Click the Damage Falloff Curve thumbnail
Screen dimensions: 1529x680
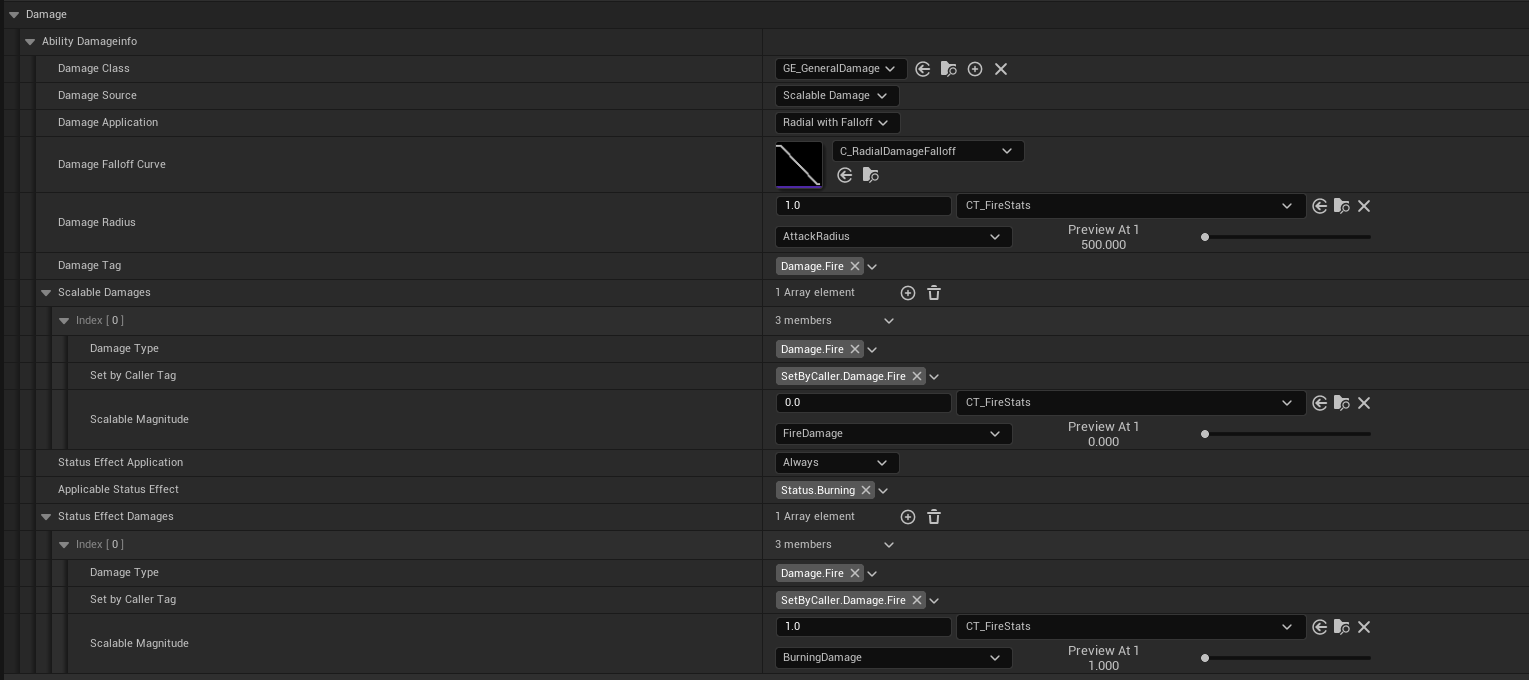[799, 165]
